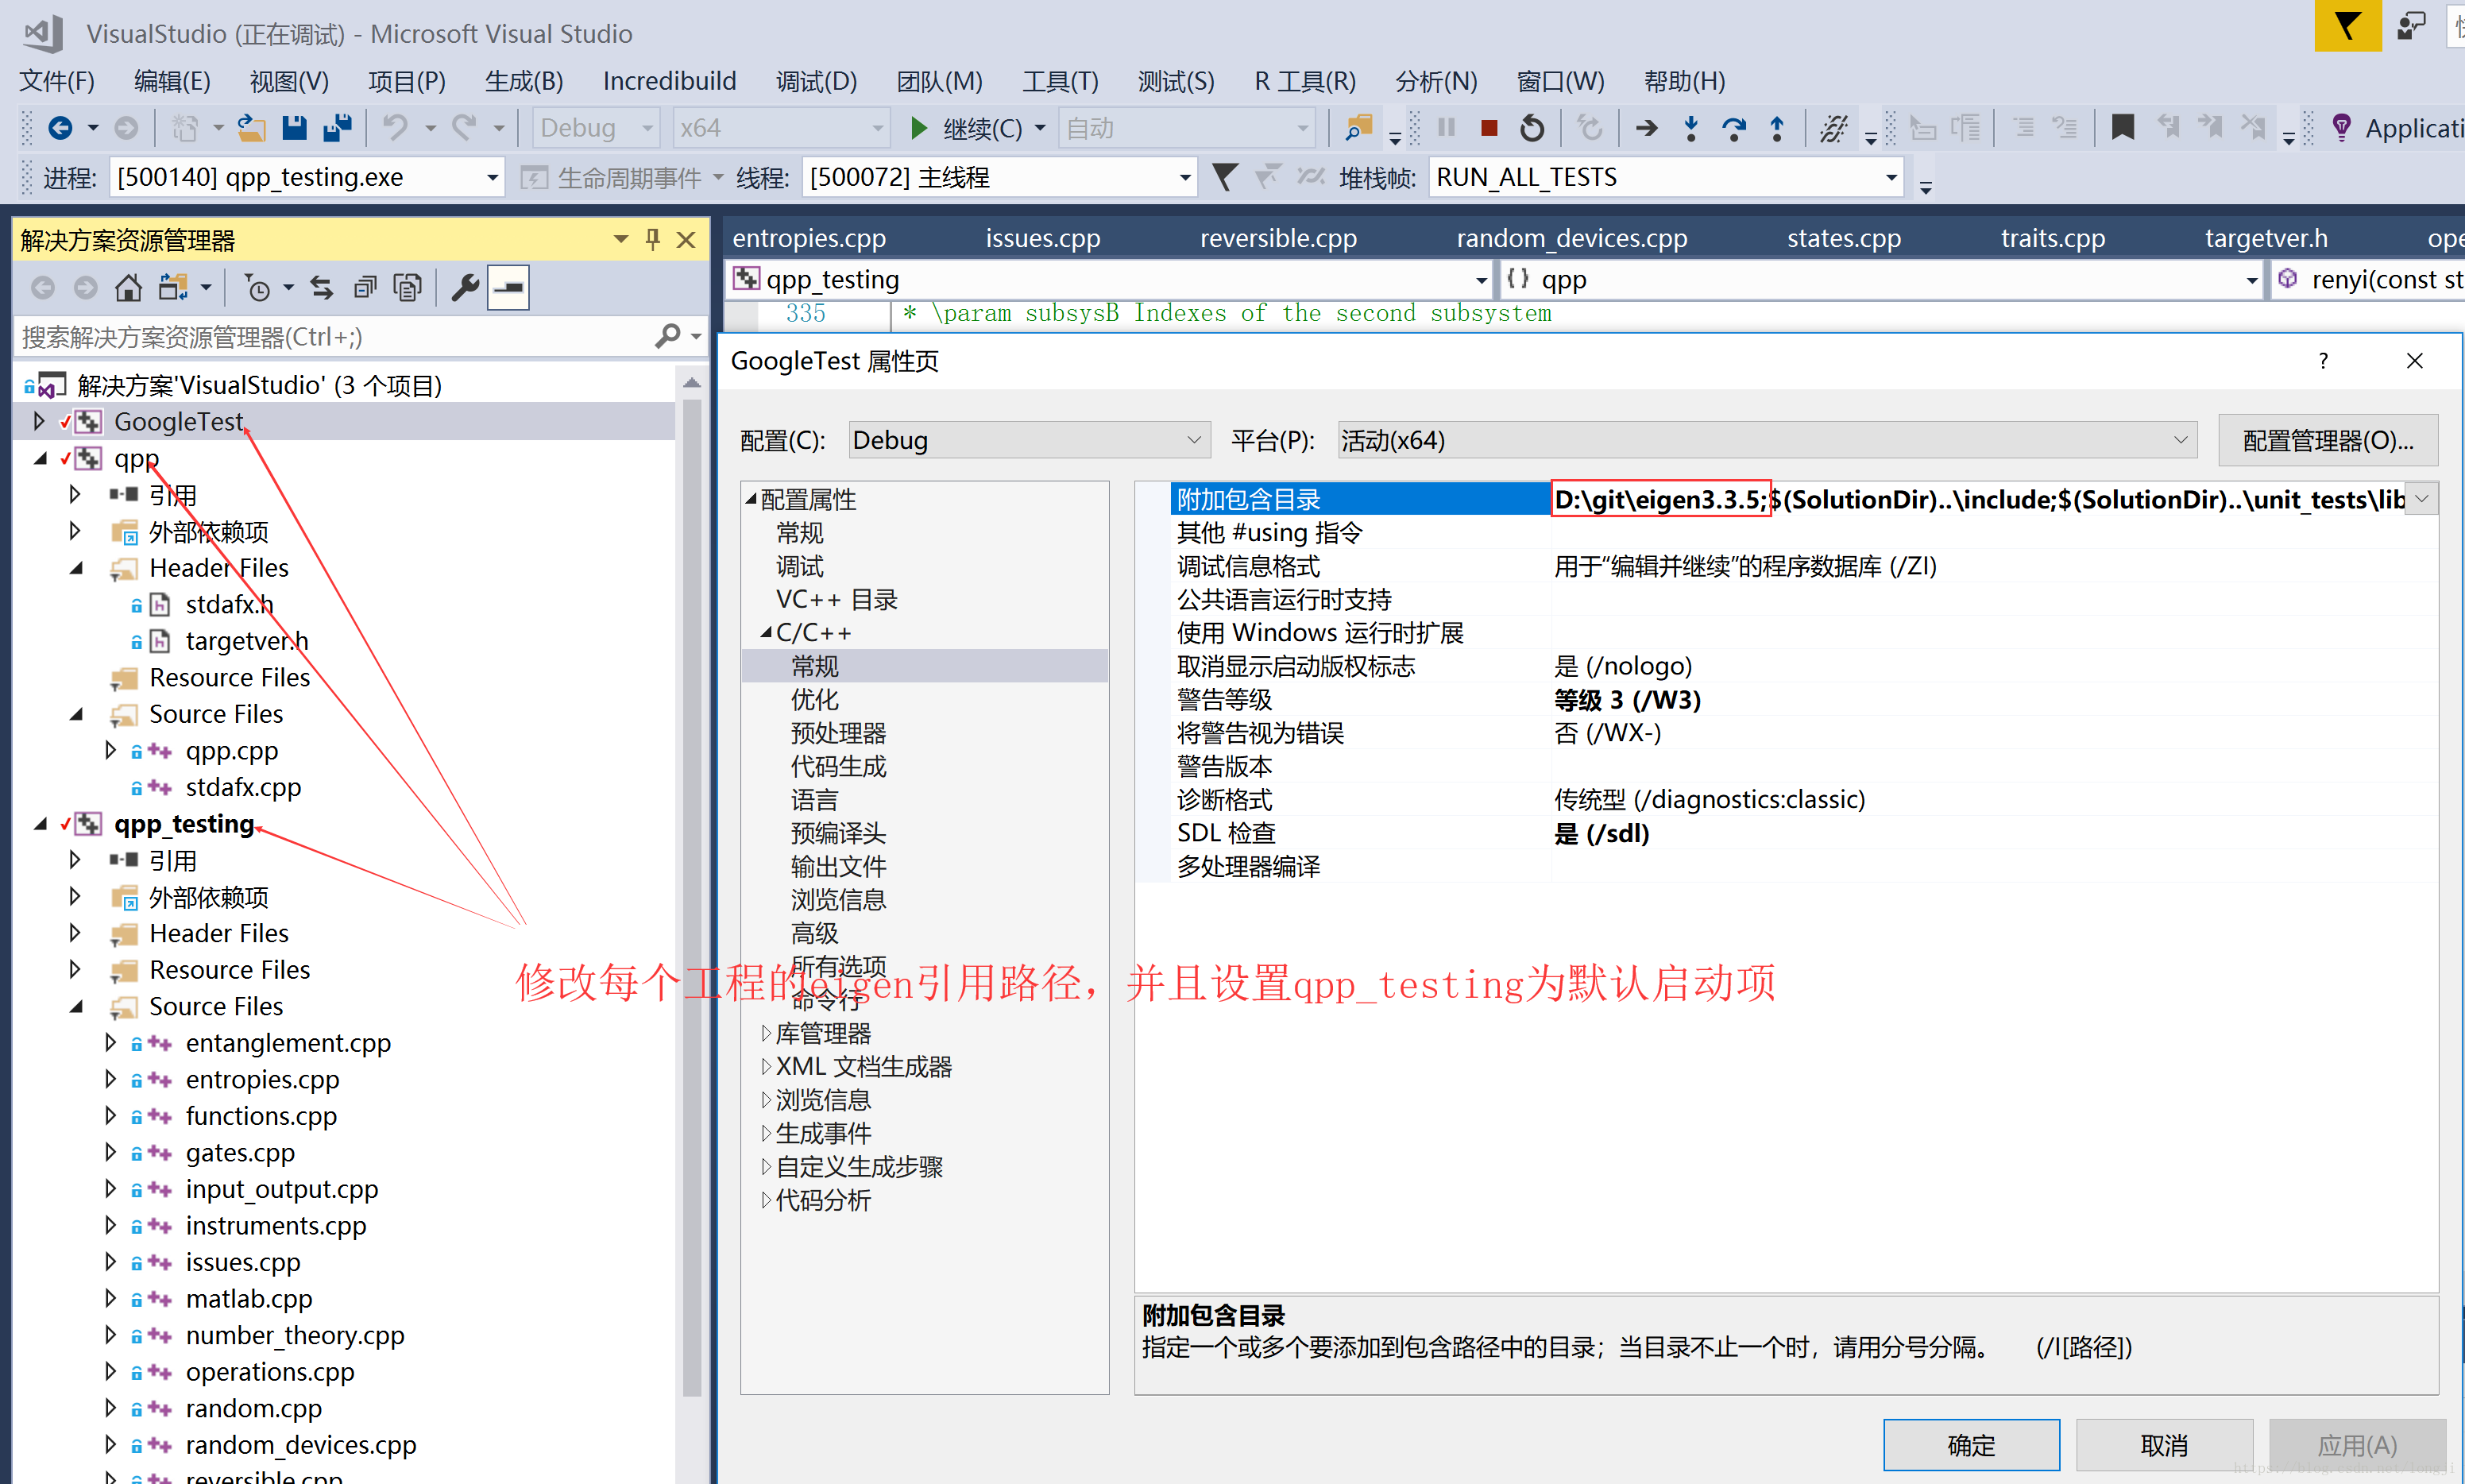Image resolution: width=2465 pixels, height=1484 pixels.
Task: Click the Restart debugging icon
Action: coord(1531,128)
